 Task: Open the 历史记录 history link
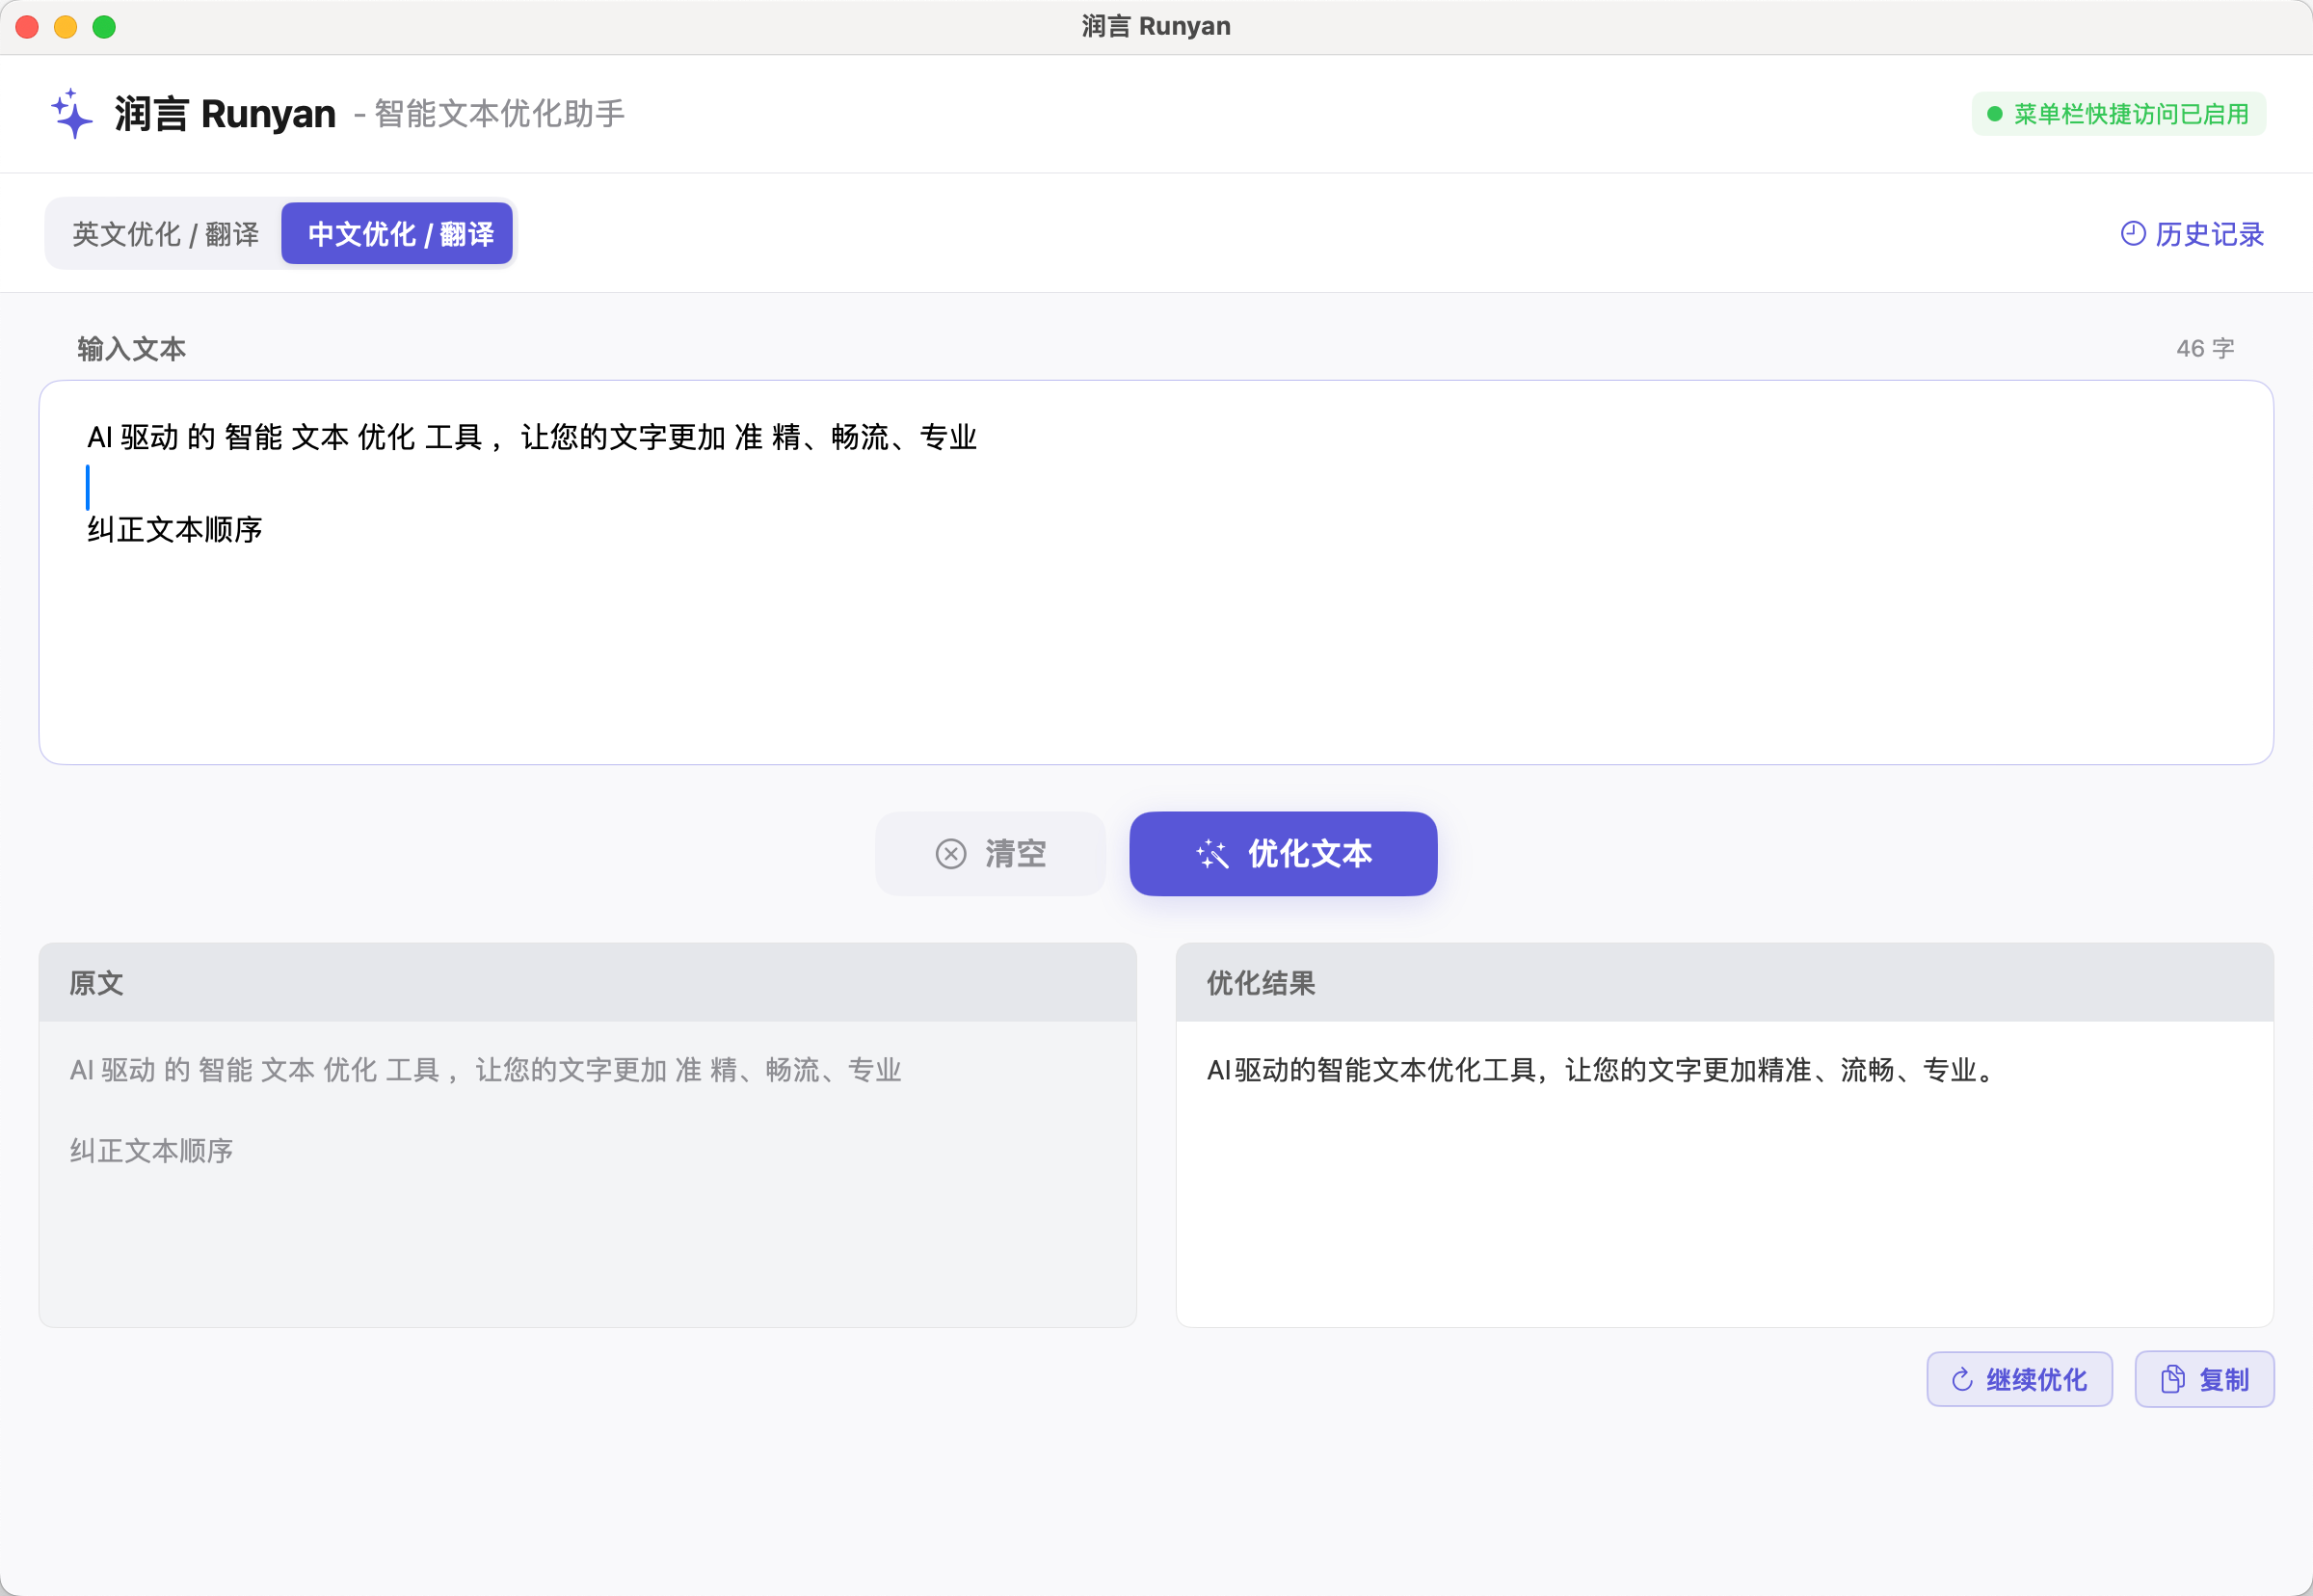(2208, 234)
